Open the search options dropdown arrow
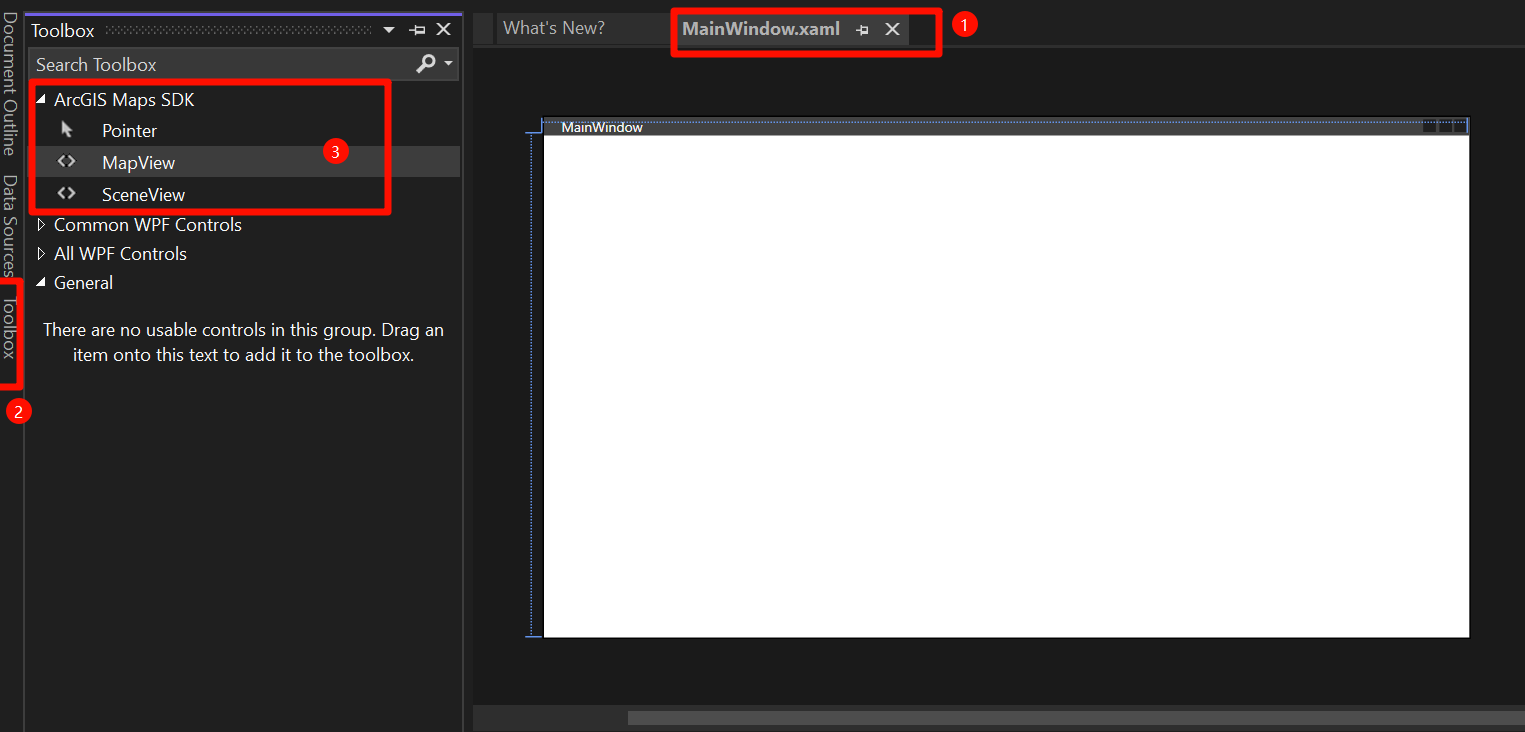Image resolution: width=1525 pixels, height=732 pixels. pos(449,64)
